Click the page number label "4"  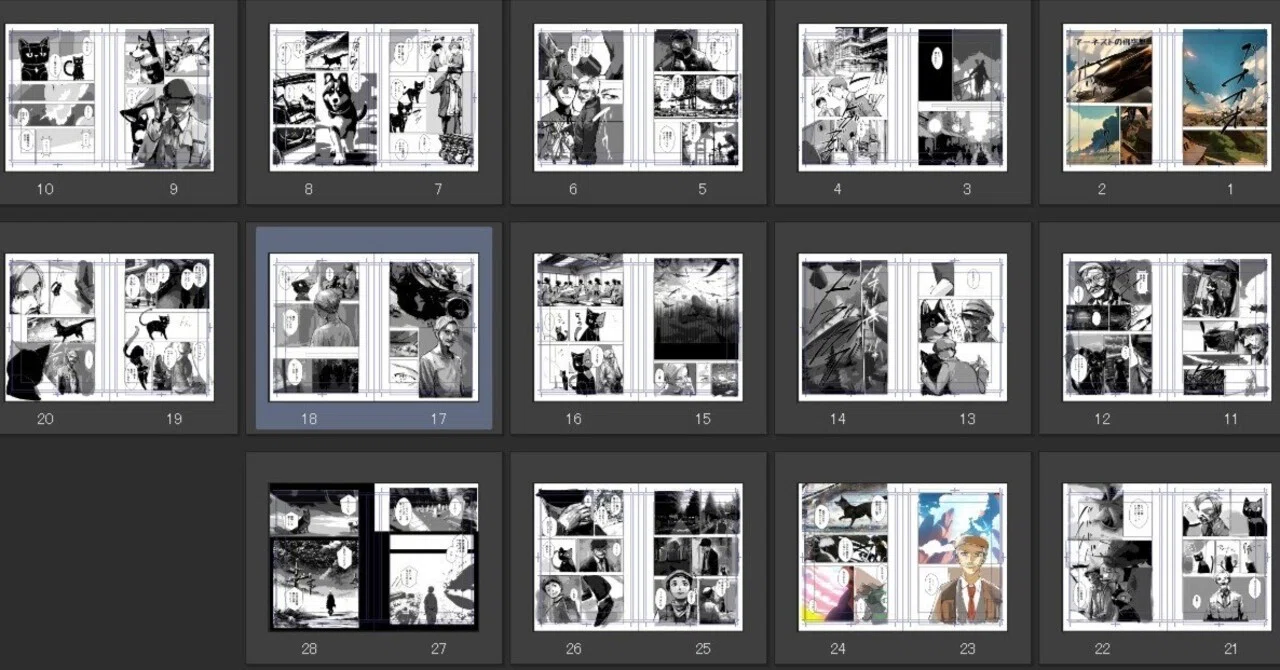pyautogui.click(x=837, y=189)
